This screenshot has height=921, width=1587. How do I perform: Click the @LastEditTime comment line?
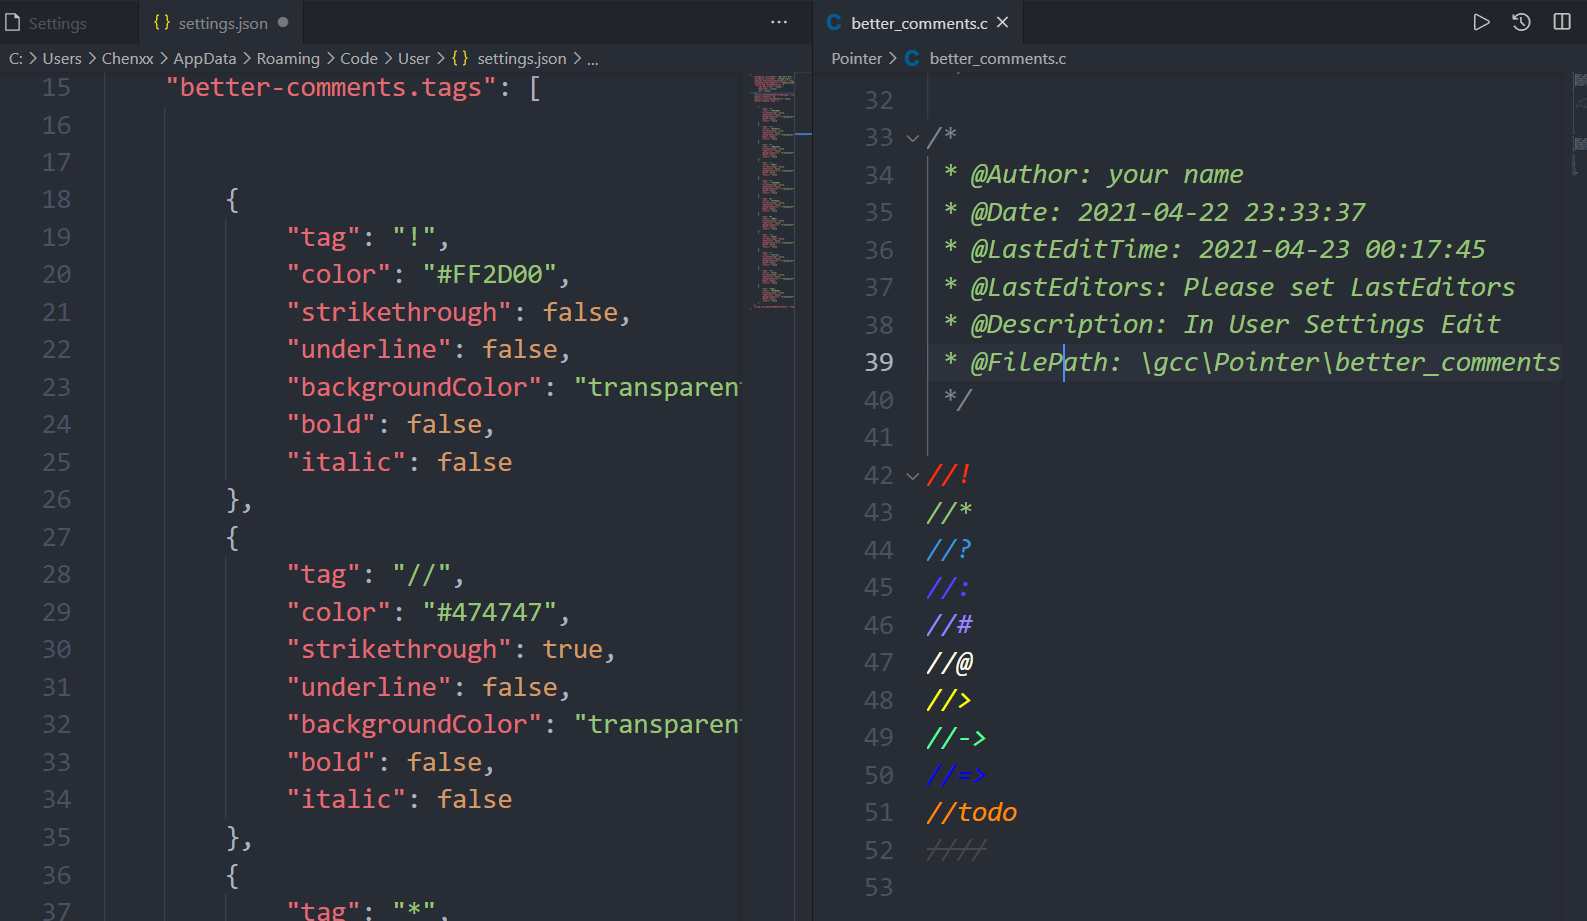[1214, 249]
